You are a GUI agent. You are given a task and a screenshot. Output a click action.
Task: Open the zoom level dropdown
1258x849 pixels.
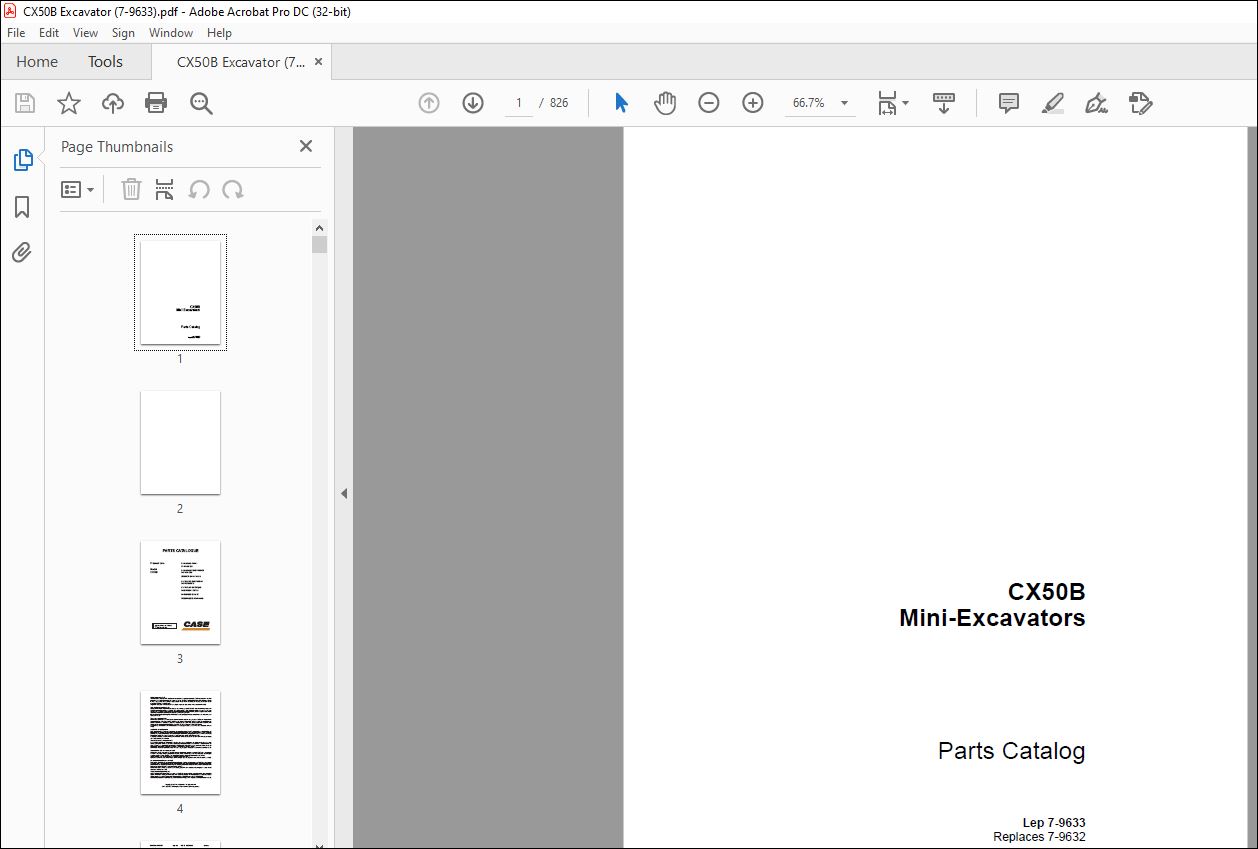[844, 103]
